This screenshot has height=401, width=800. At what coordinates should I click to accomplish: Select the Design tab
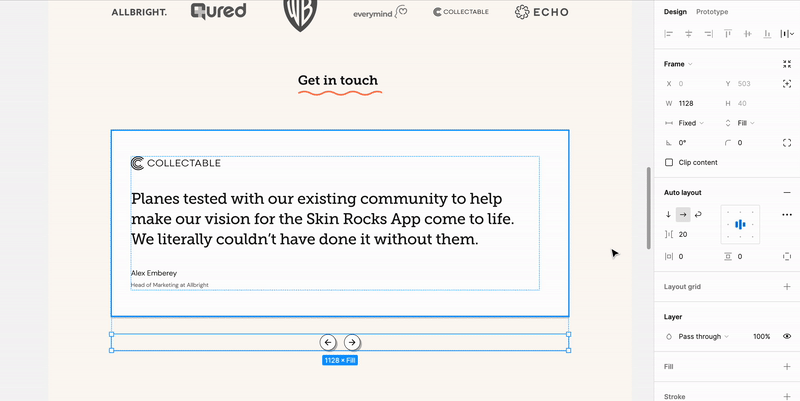pyautogui.click(x=675, y=12)
